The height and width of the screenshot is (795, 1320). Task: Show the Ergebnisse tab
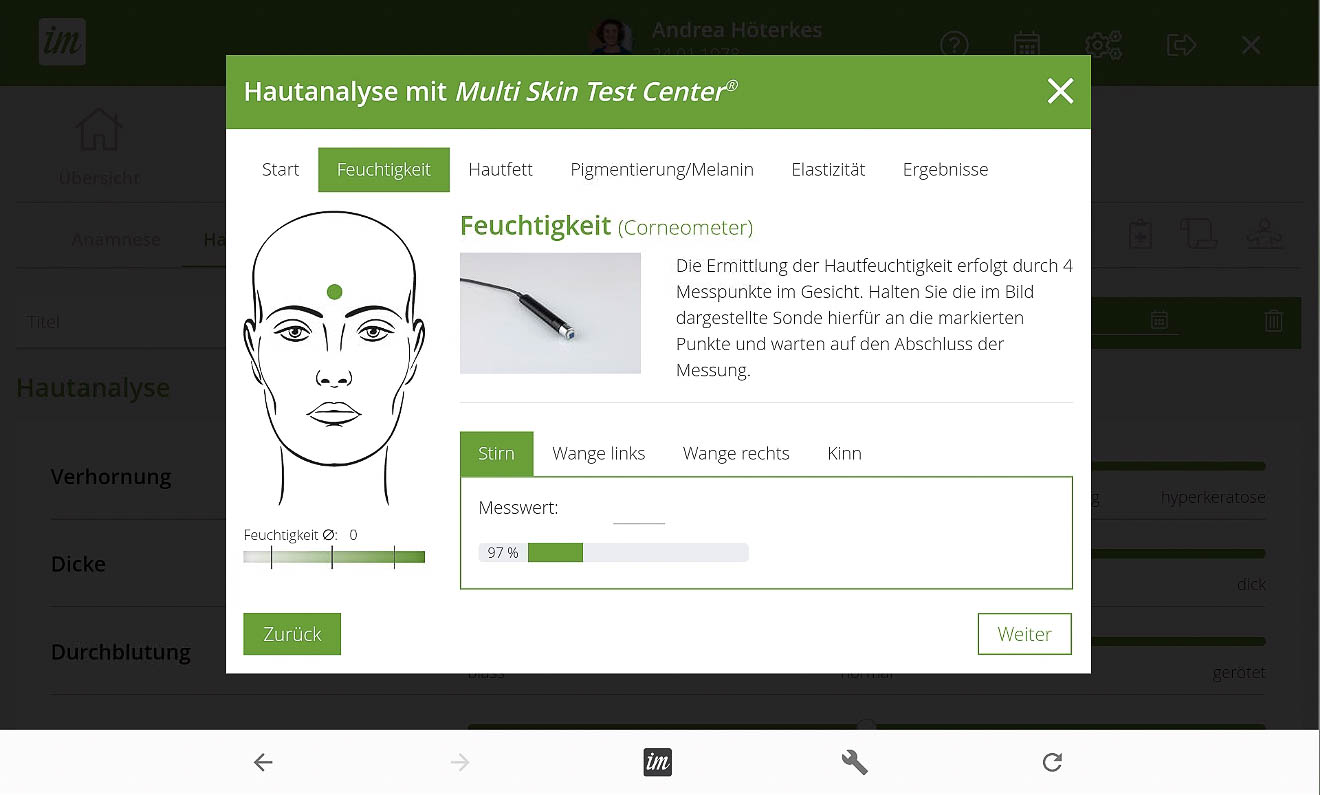click(945, 170)
